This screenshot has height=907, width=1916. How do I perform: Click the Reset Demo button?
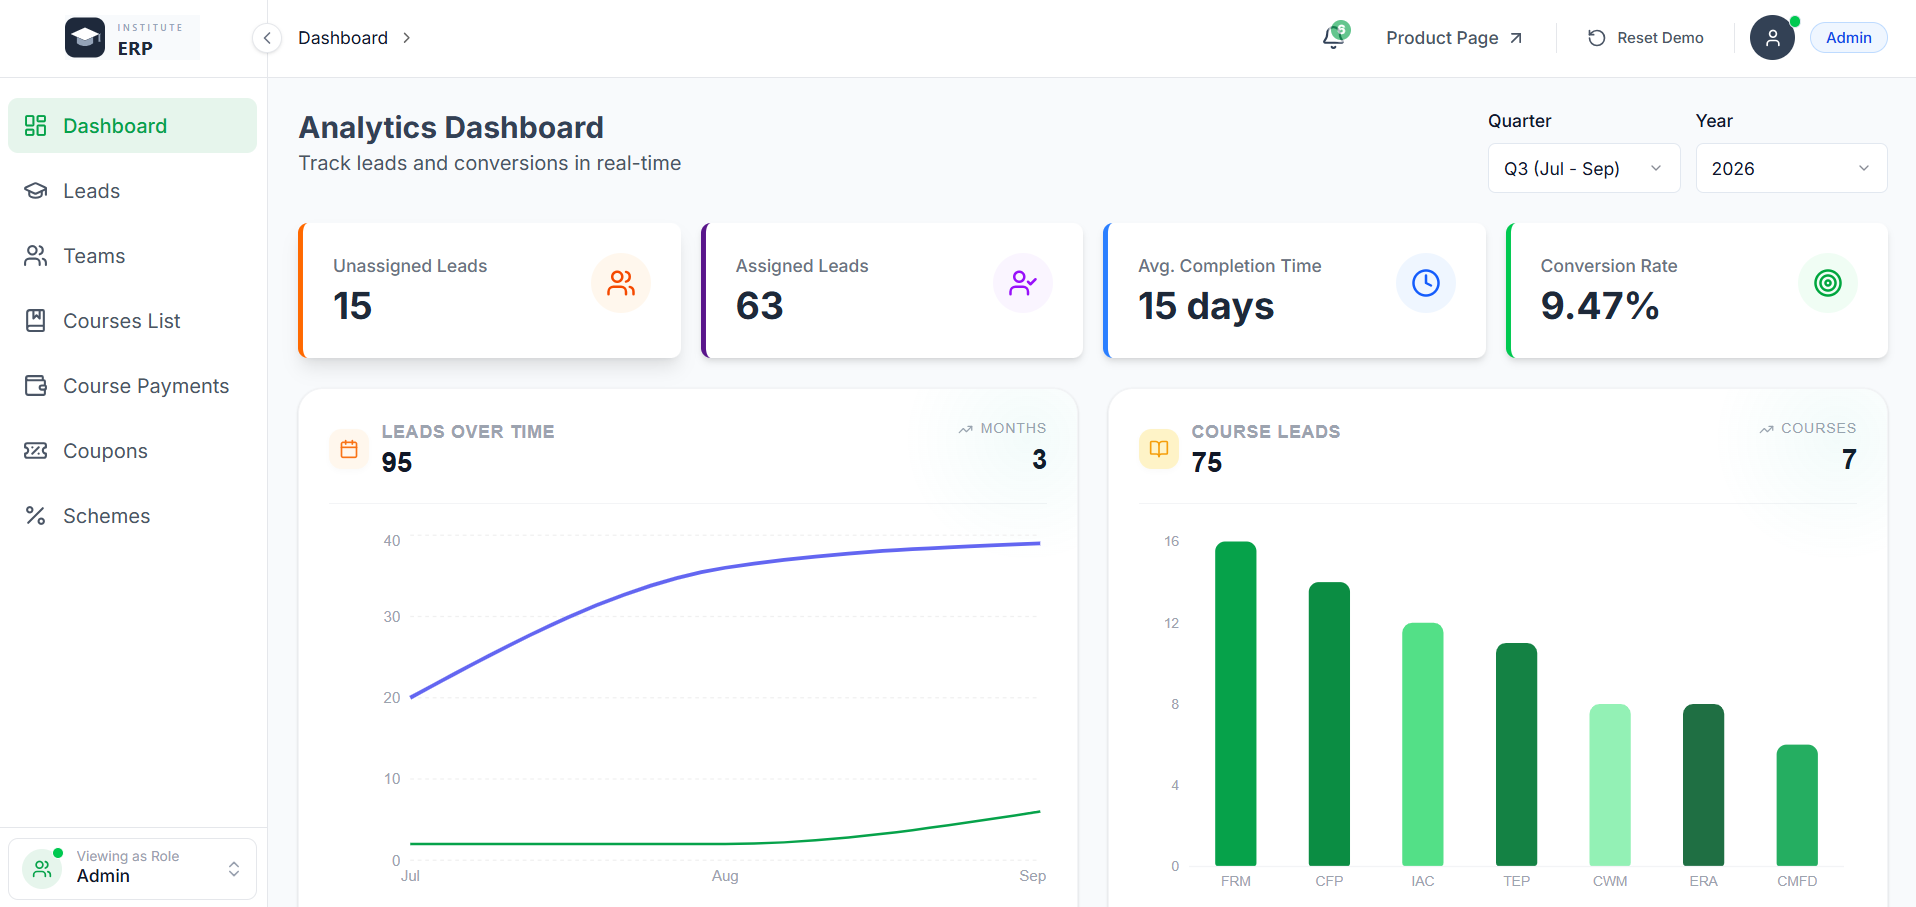tap(1646, 38)
